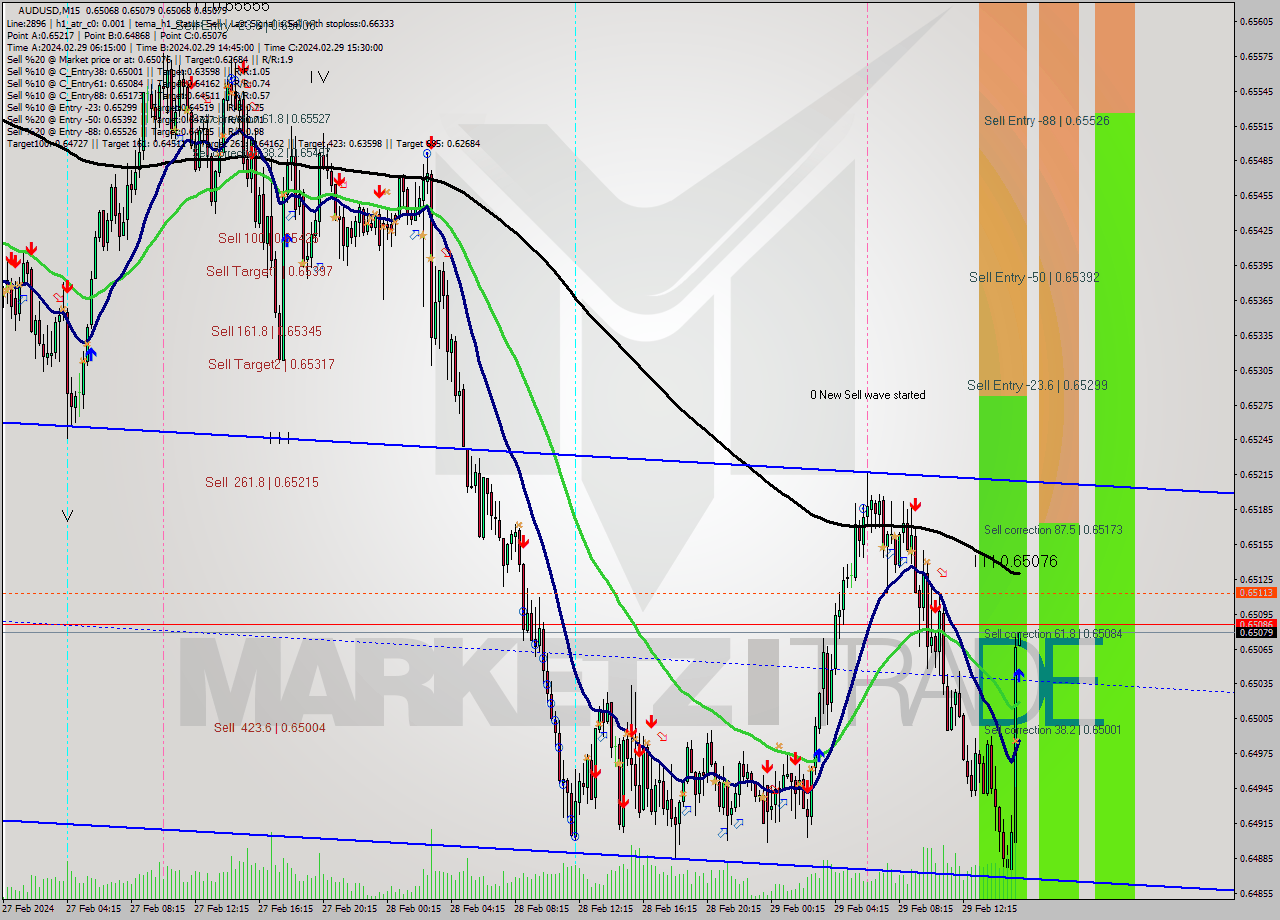The image size is (1280, 920).
Task: Select the 'Sell 261.8 | 0.65215' label
Action: pyautogui.click(x=262, y=482)
